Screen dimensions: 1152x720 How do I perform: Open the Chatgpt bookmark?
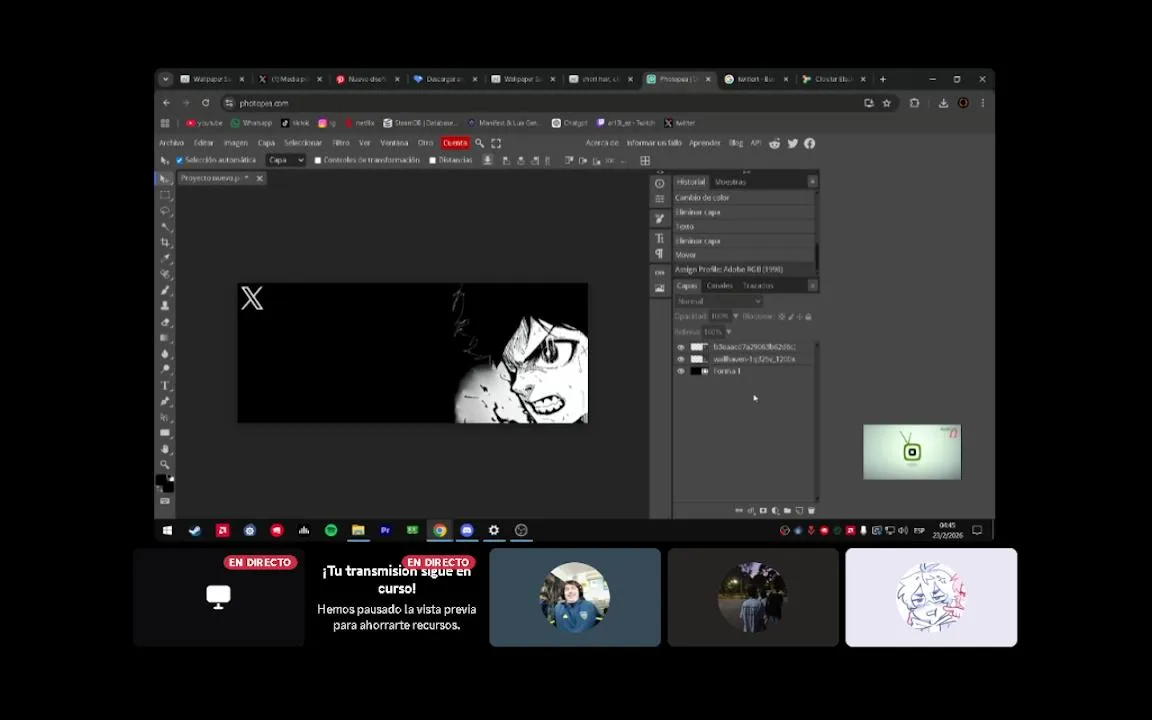click(x=569, y=123)
